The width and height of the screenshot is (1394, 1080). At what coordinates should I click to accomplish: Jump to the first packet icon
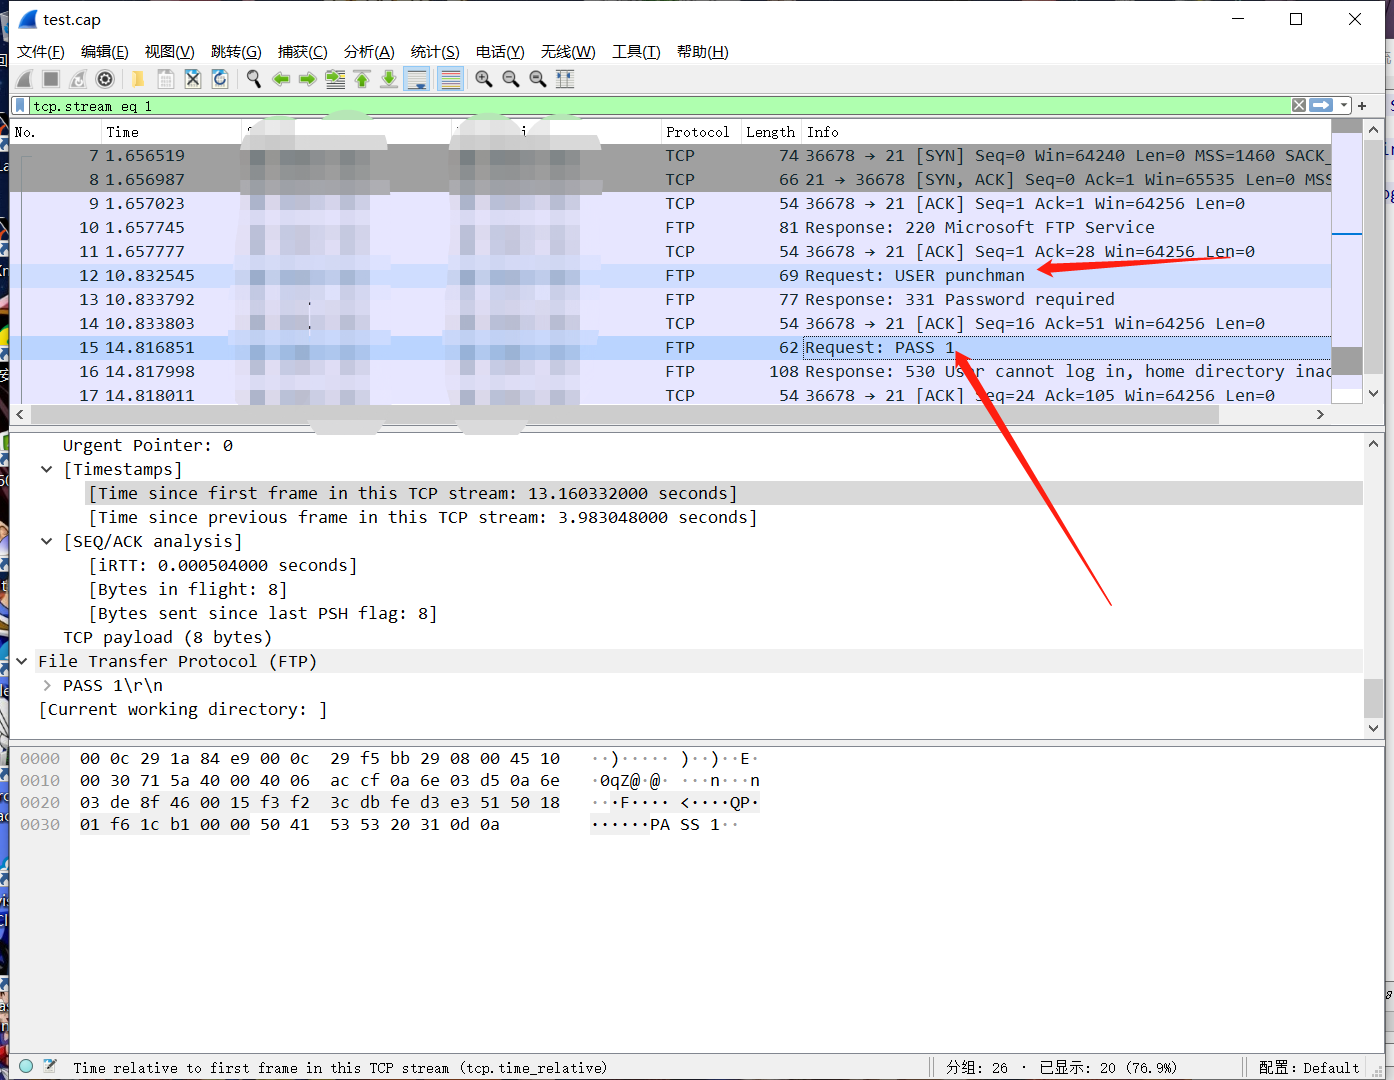(362, 79)
